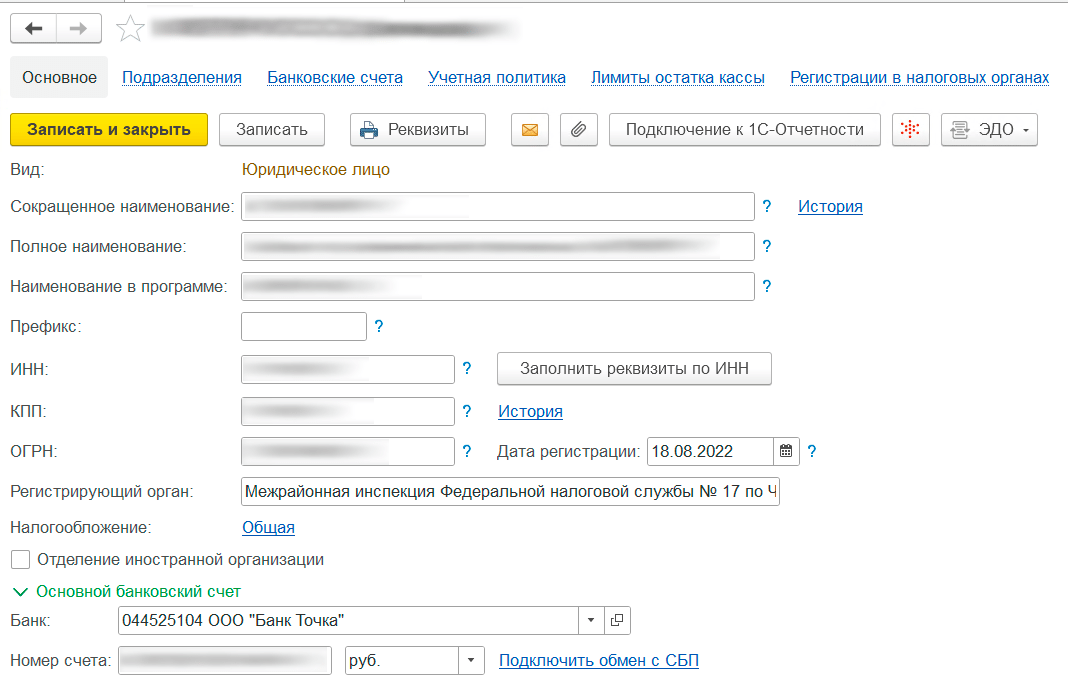Open attached files via paperclip icon

coord(578,130)
